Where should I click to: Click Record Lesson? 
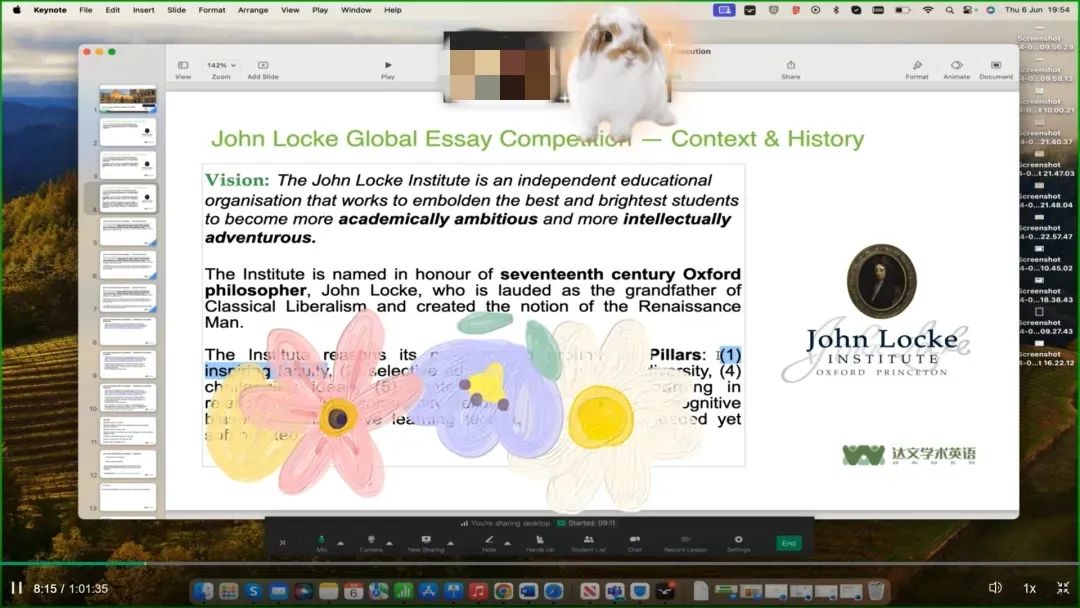685,543
